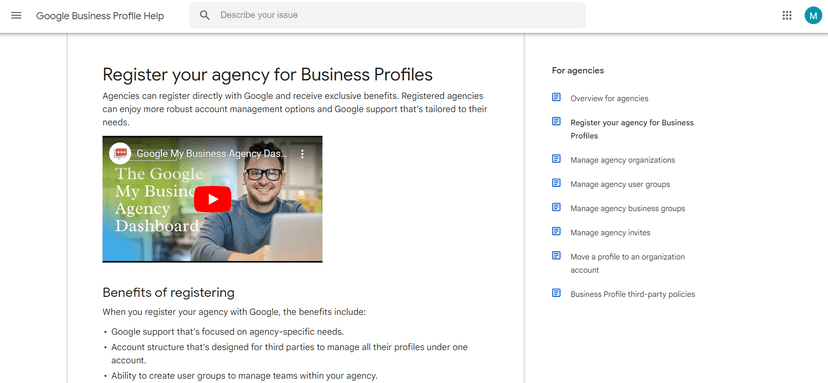The height and width of the screenshot is (383, 828).
Task: Open the account avatar labeled M
Action: 813,15
